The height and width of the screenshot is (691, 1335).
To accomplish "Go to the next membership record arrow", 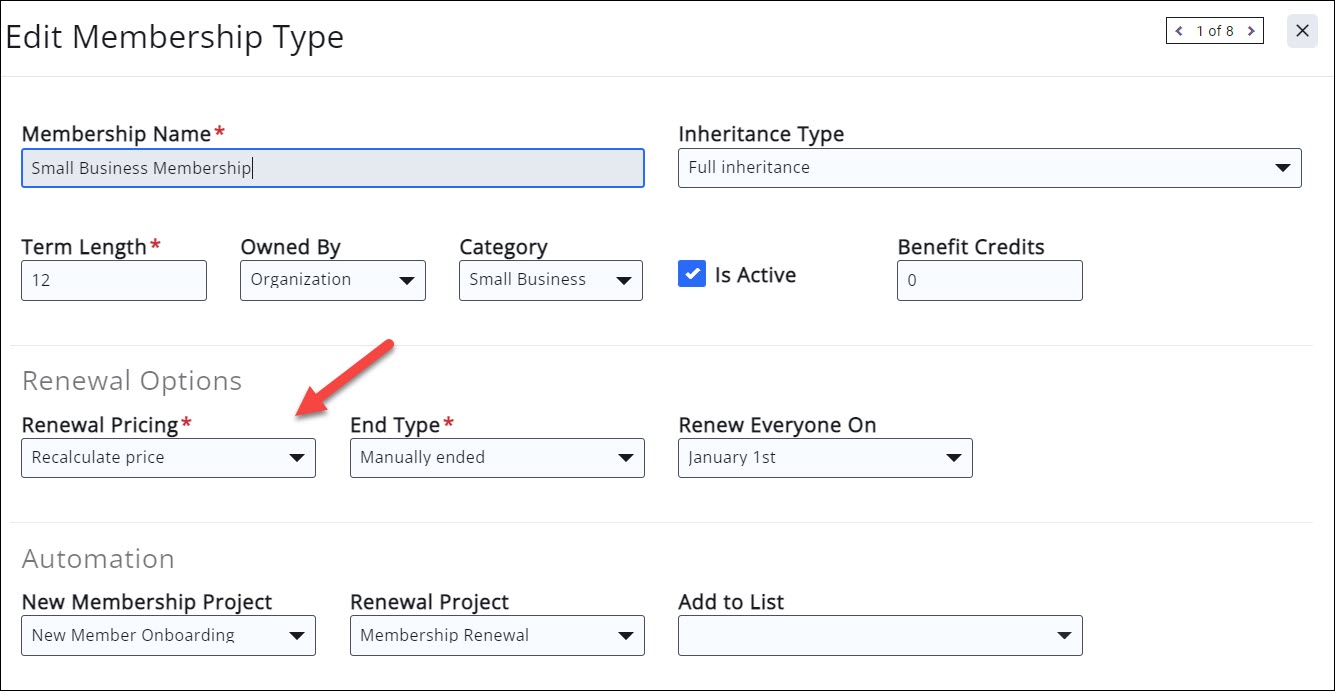I will (x=1251, y=31).
